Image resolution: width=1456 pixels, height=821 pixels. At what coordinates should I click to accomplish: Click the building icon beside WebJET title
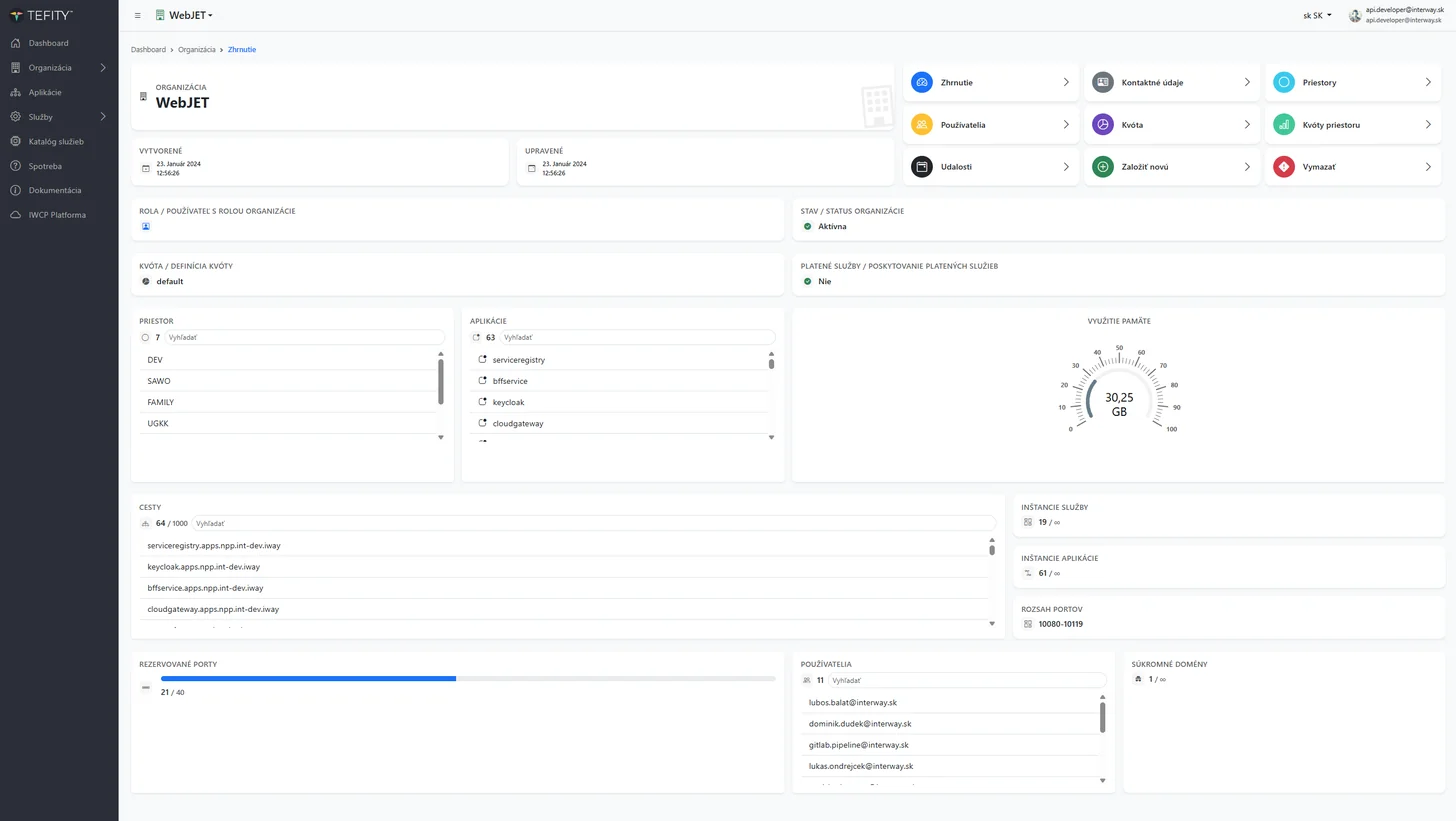pyautogui.click(x=144, y=97)
